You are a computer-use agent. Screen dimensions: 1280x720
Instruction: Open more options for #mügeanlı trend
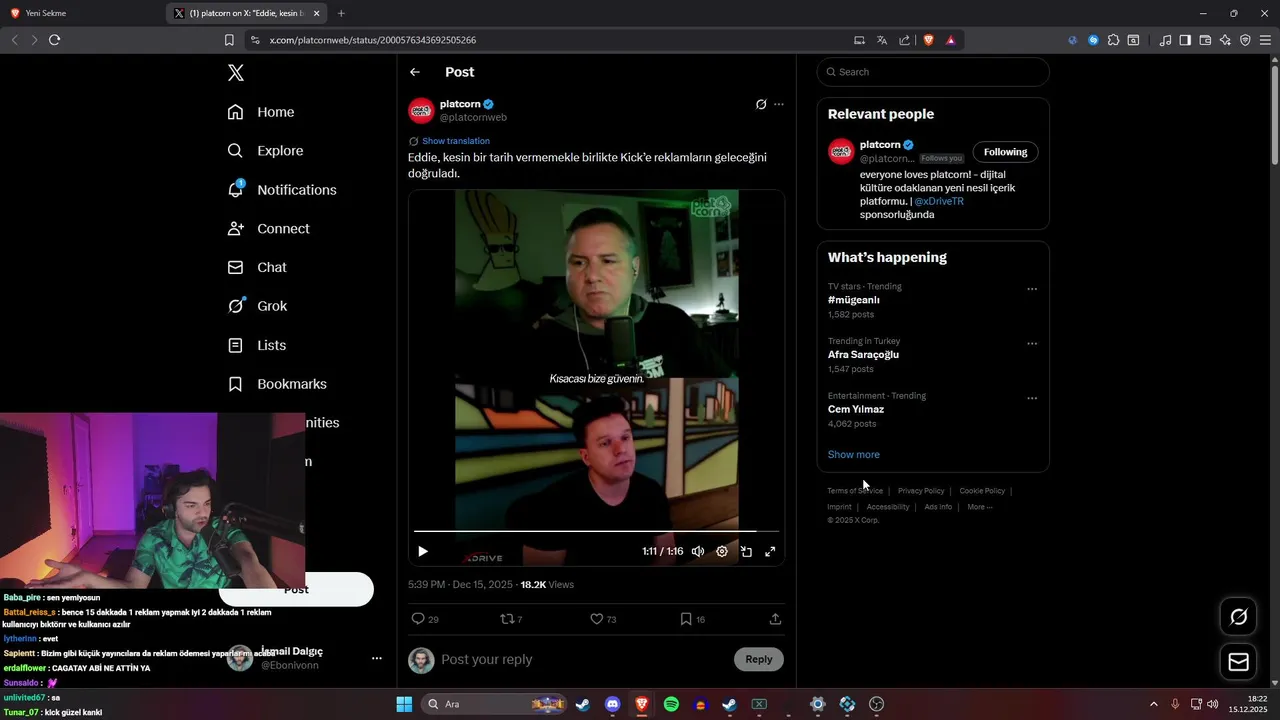[x=1032, y=289]
